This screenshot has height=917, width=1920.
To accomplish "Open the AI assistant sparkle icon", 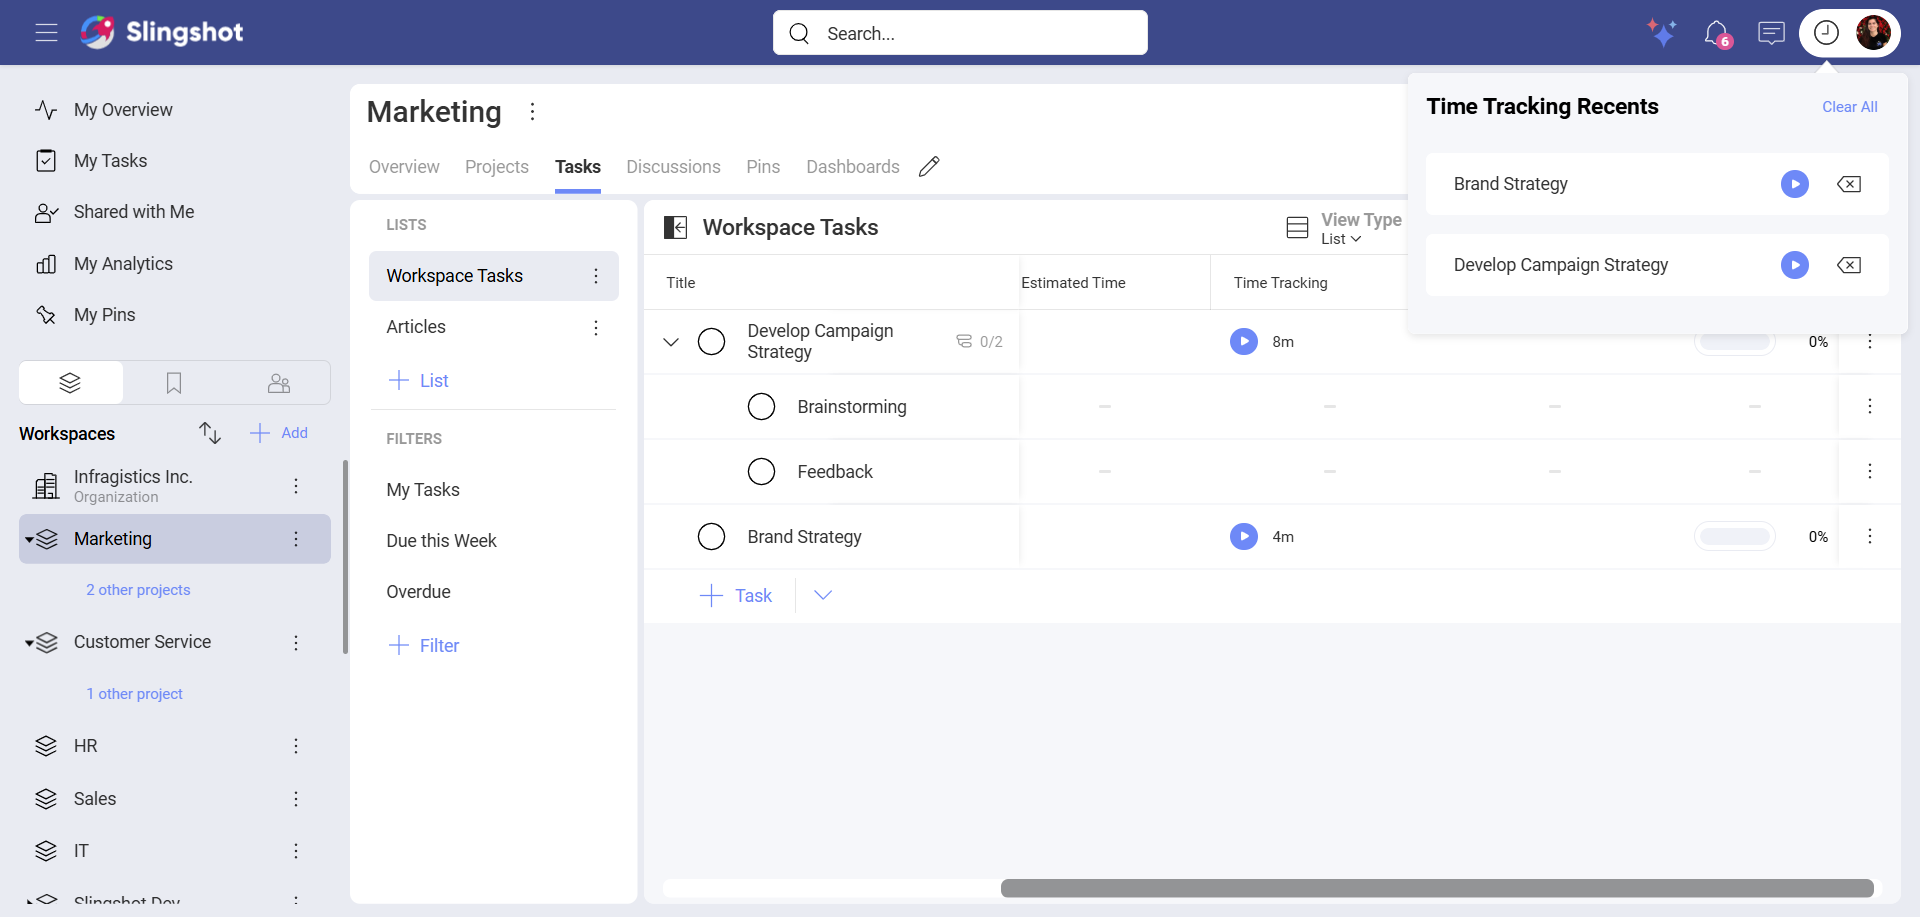I will 1662,33.
